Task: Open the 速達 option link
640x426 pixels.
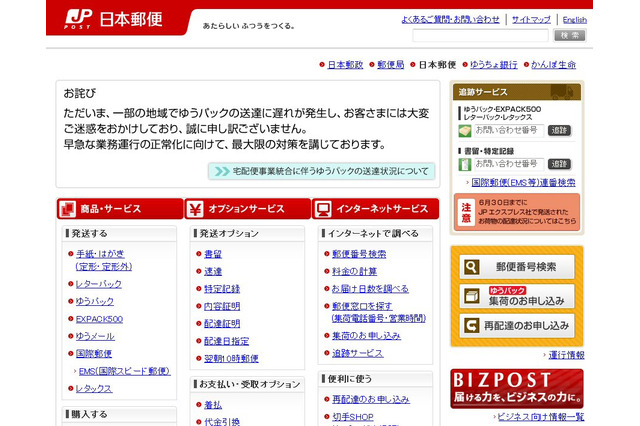Action: tap(213, 271)
